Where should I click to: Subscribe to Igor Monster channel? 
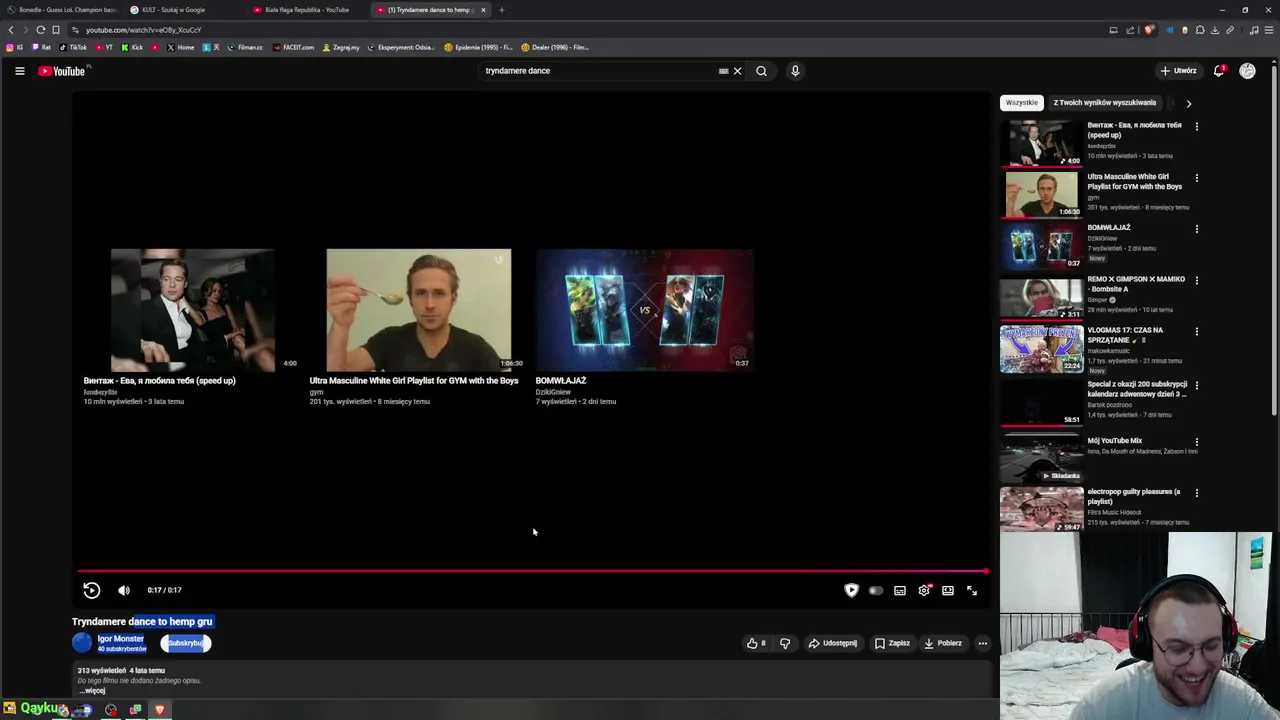point(185,643)
